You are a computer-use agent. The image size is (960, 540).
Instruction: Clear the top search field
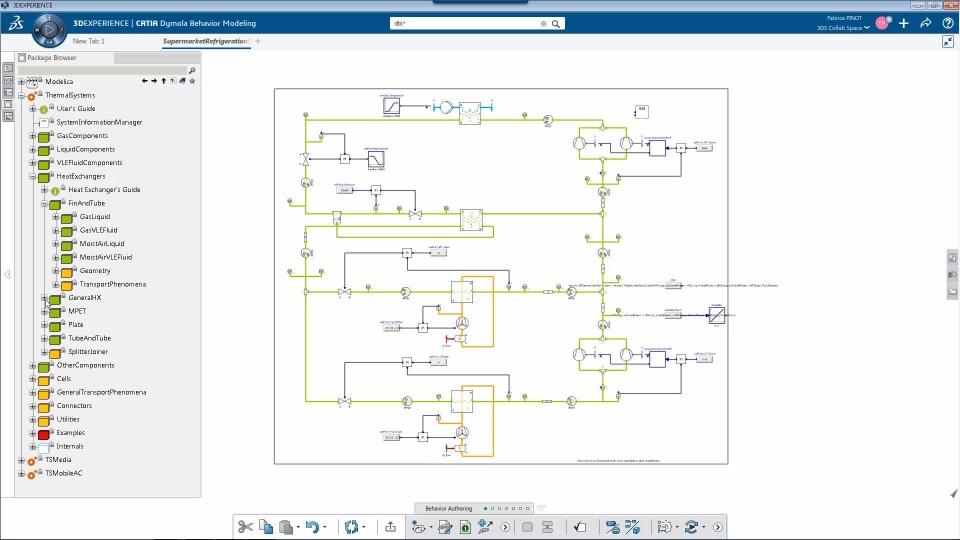click(543, 24)
